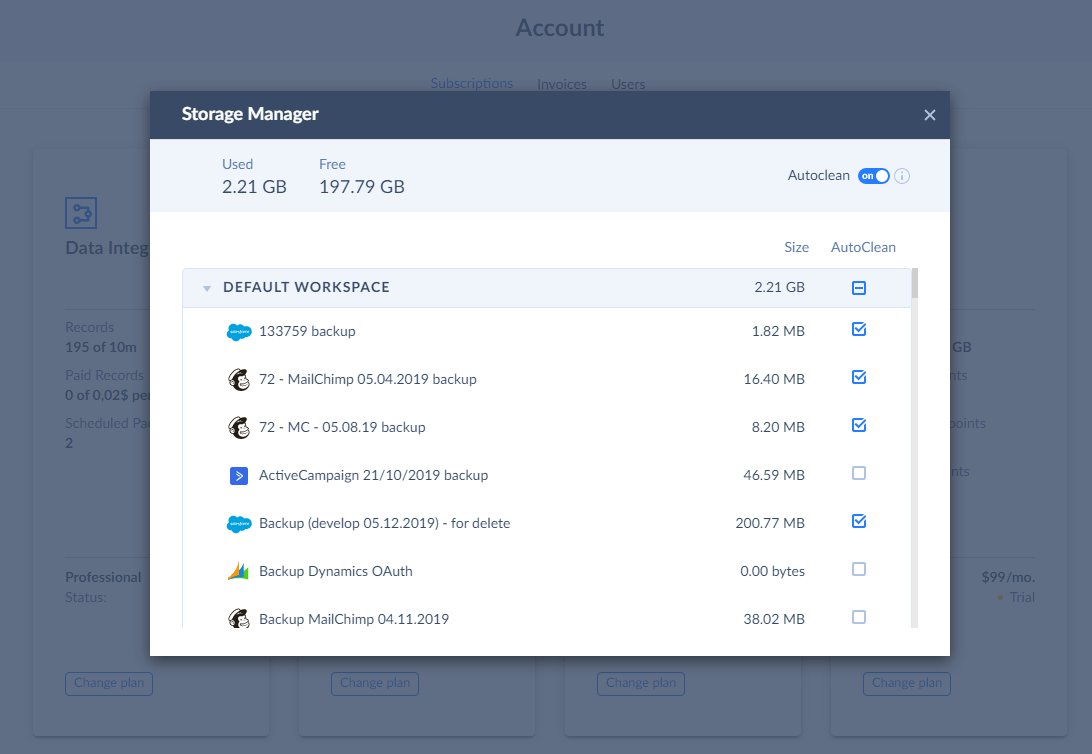The height and width of the screenshot is (754, 1092).
Task: Open the Invoices tab in Account page
Action: pyautogui.click(x=561, y=84)
